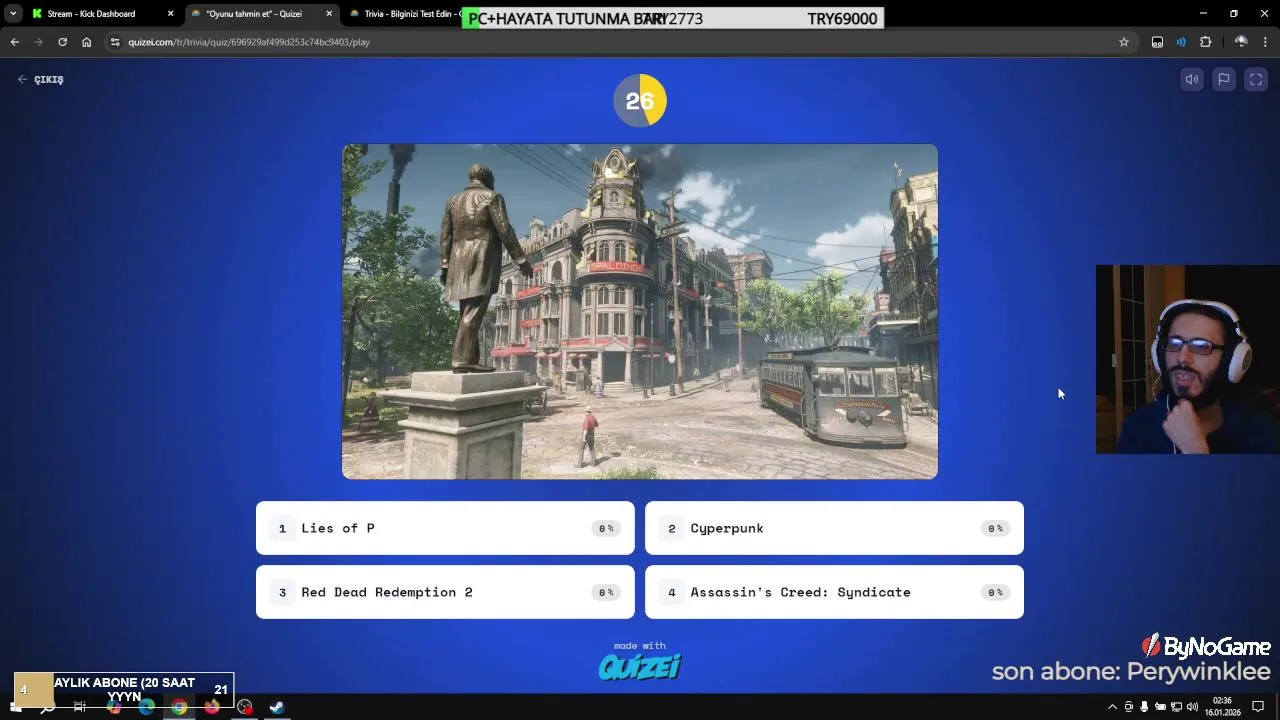Enter fullscreen mode in the quiz
Screen dimensions: 1280x720
click(1256, 80)
